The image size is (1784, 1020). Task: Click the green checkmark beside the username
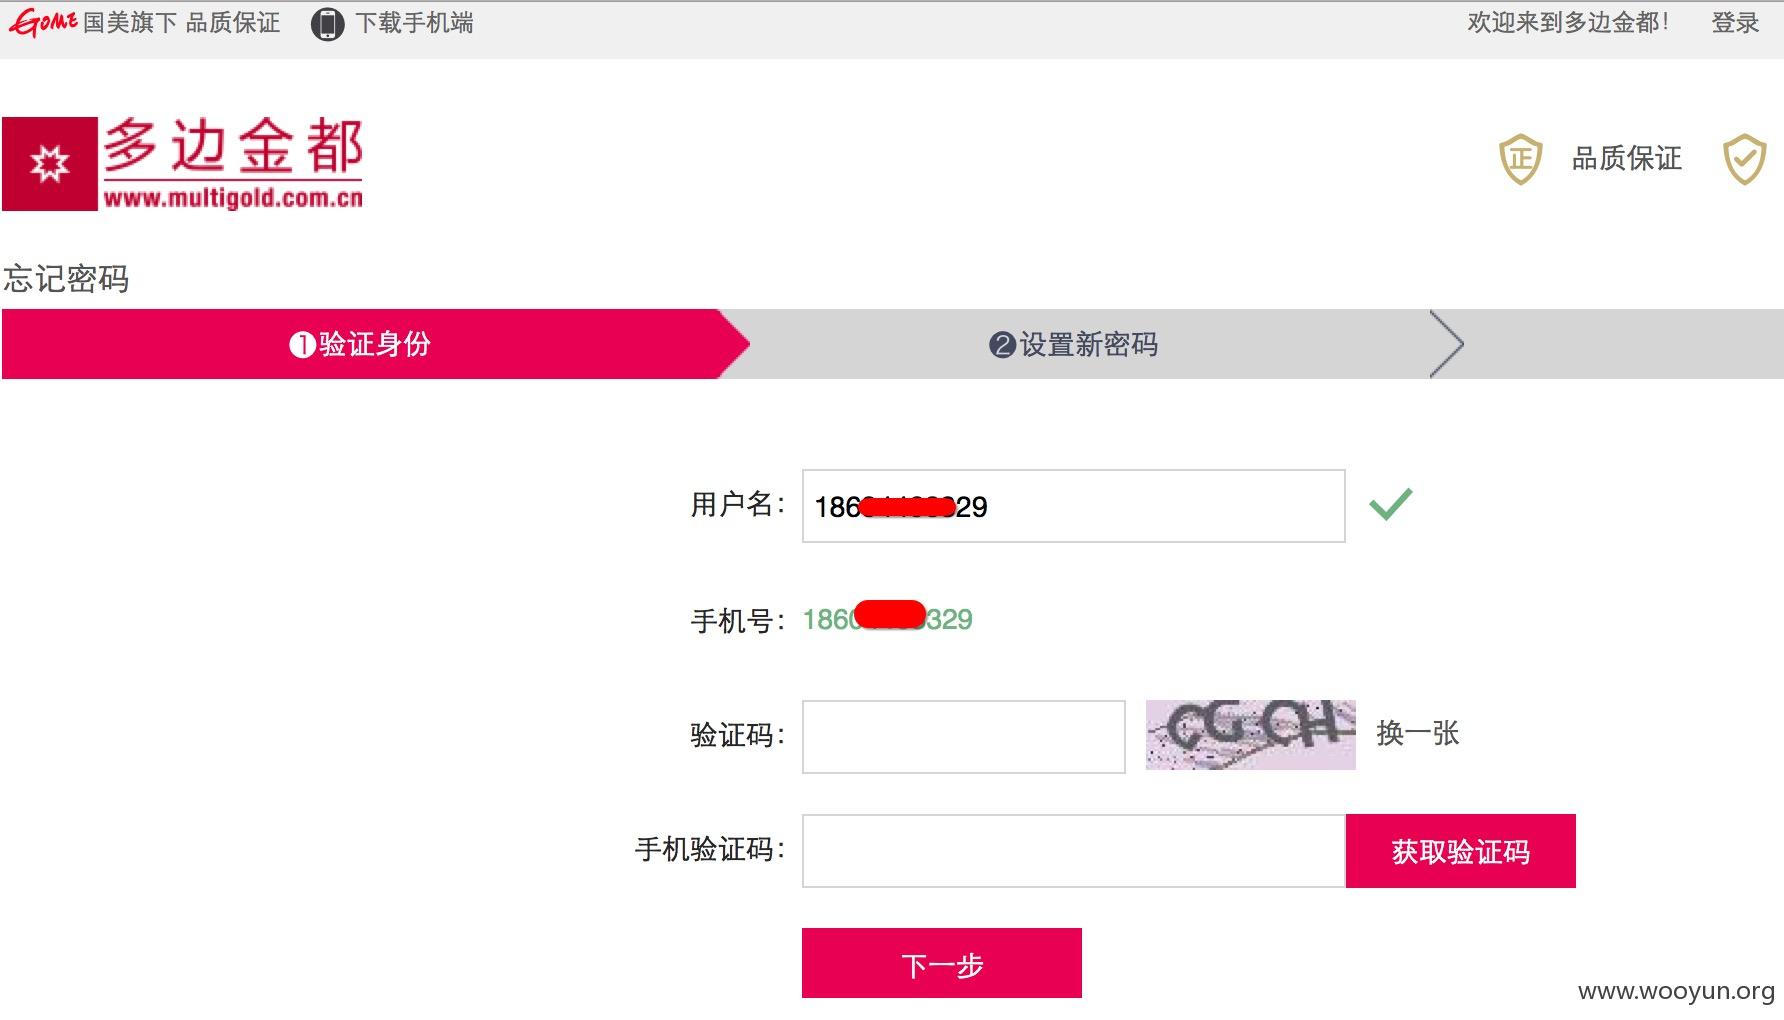(x=1391, y=504)
